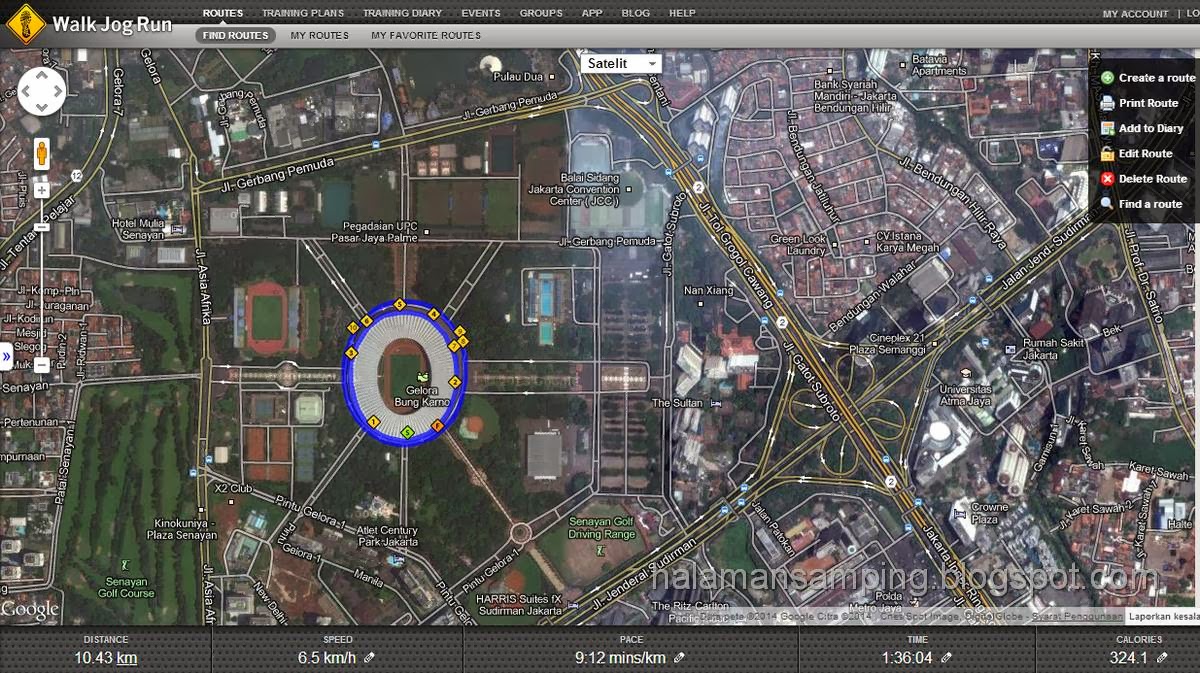Open the App menu item

tap(592, 13)
